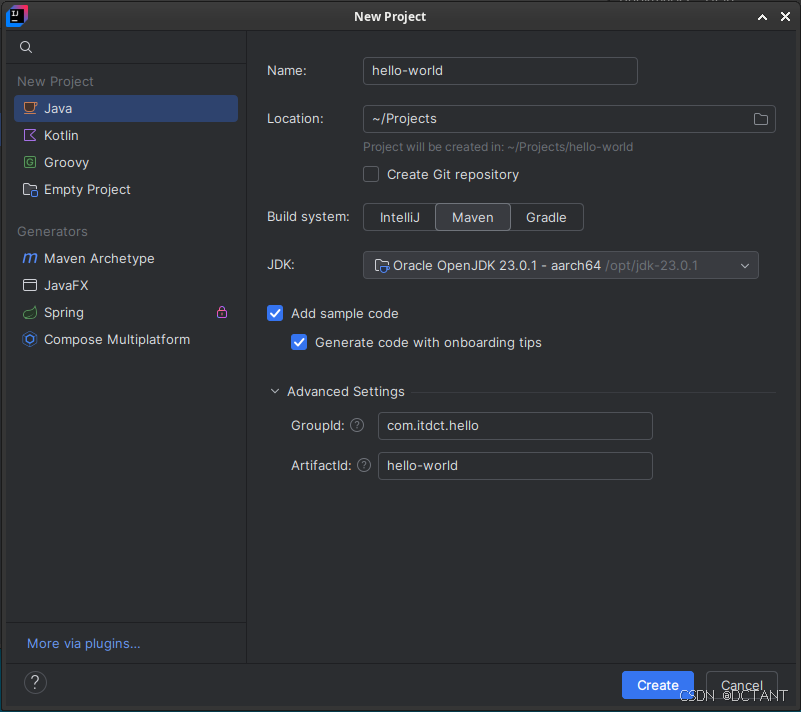
Task: Uncheck Generate code with onboarding tips
Action: click(299, 342)
